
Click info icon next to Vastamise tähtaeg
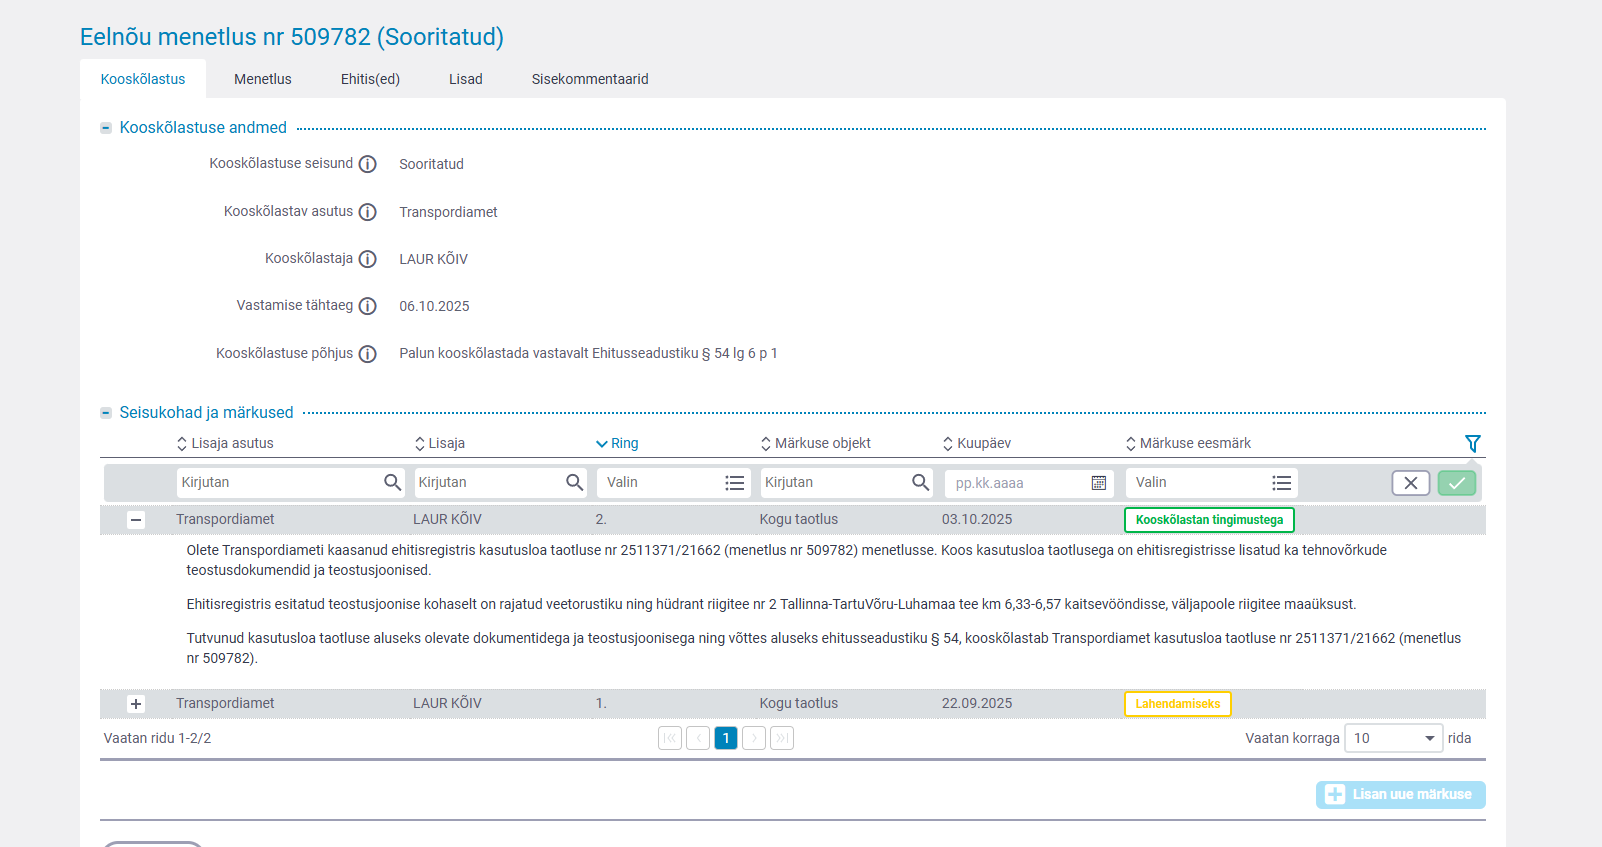[368, 306]
